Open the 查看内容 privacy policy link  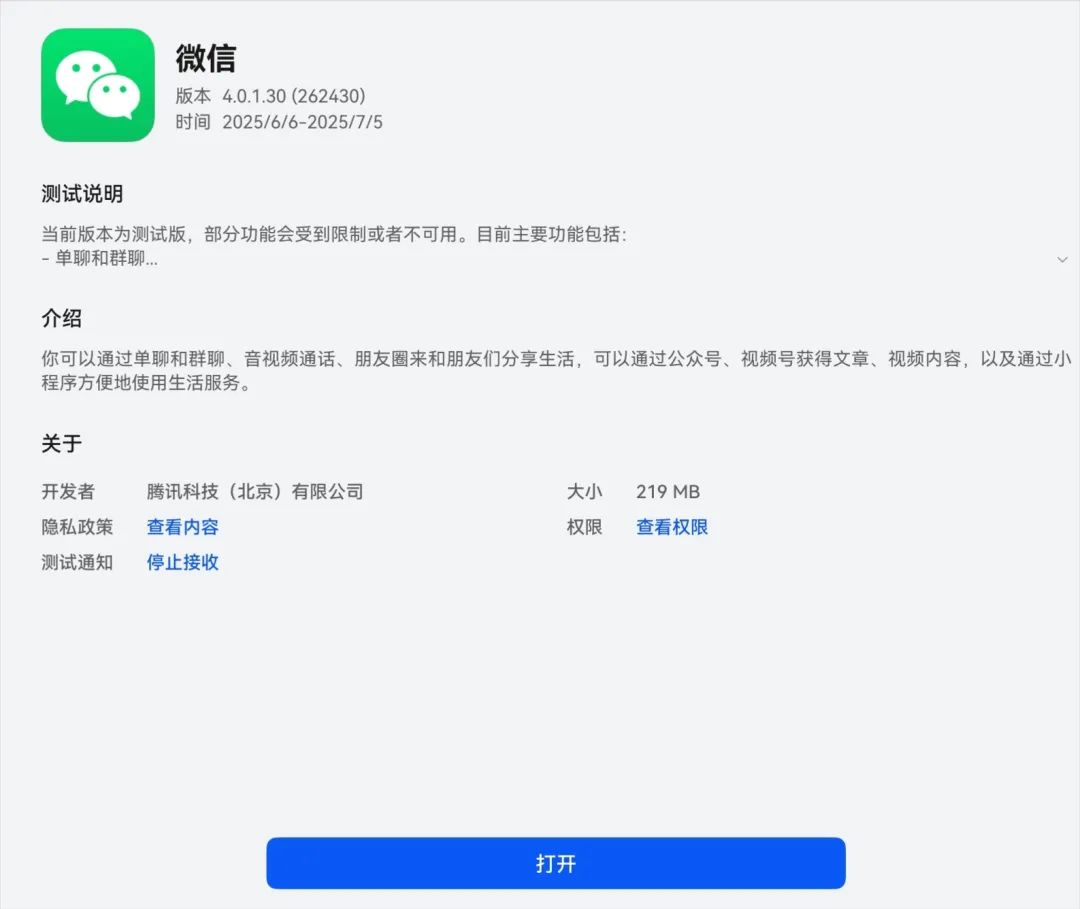coord(183,527)
